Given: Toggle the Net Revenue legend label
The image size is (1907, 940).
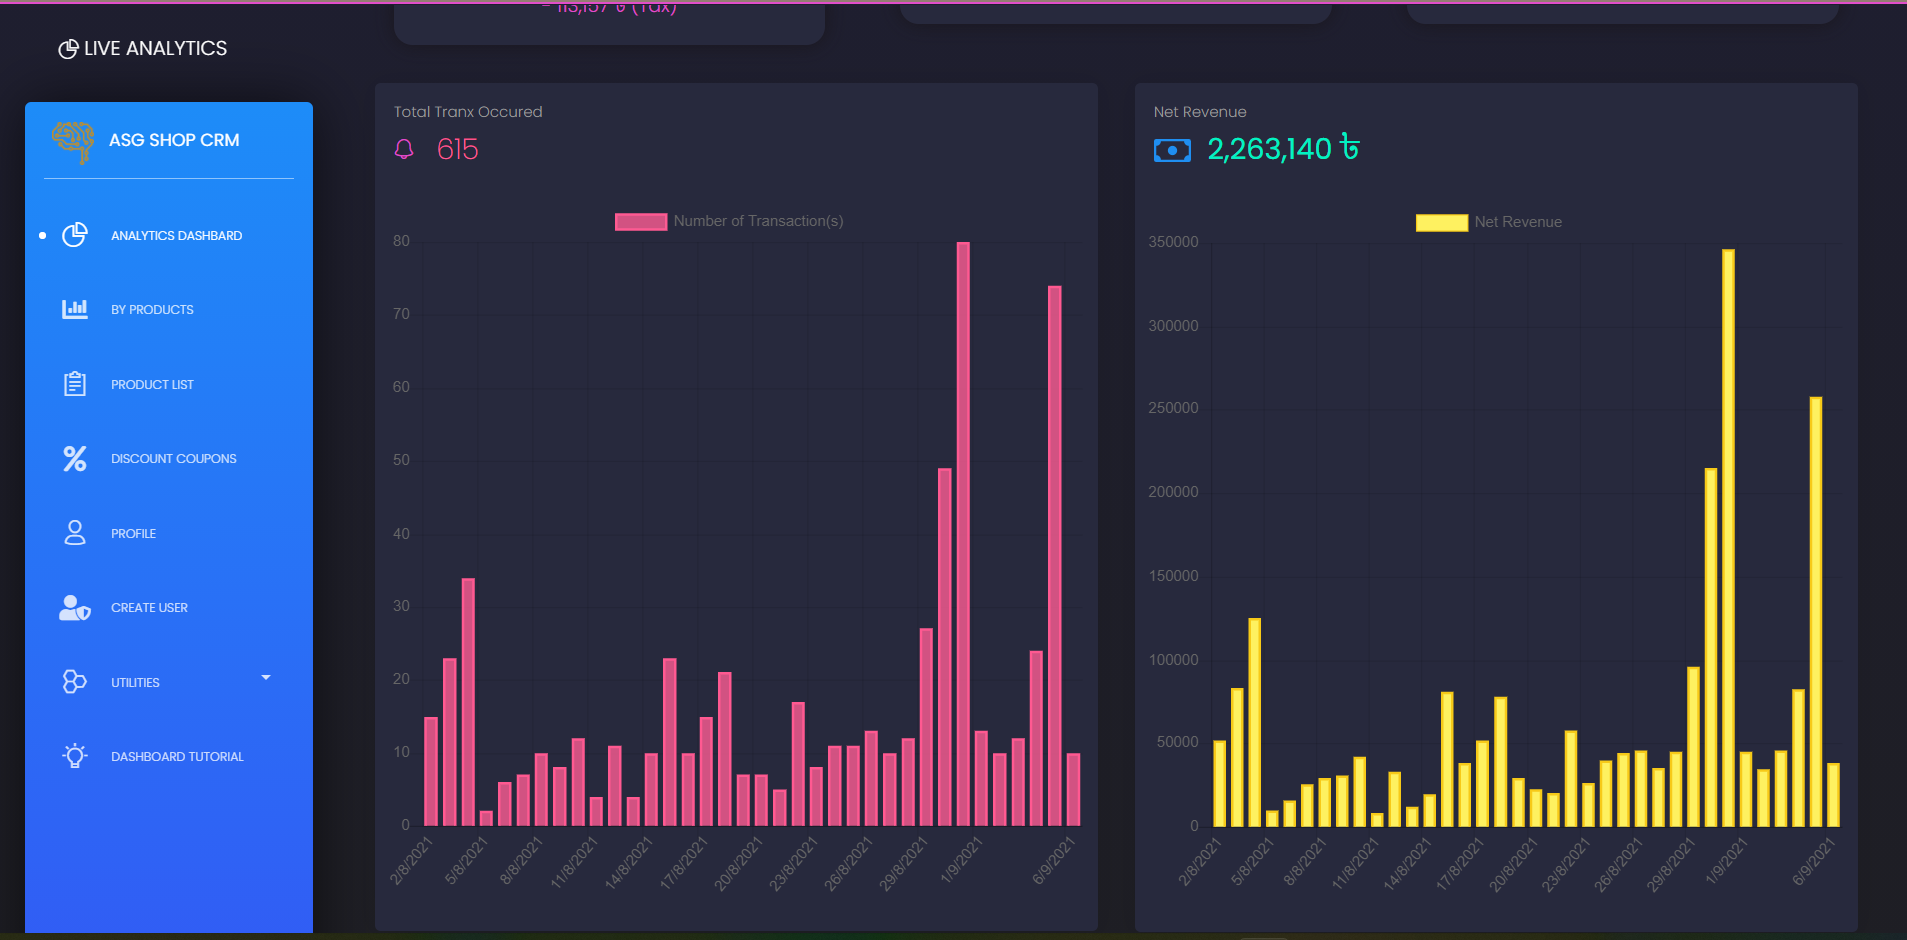Looking at the screenshot, I should point(1517,222).
